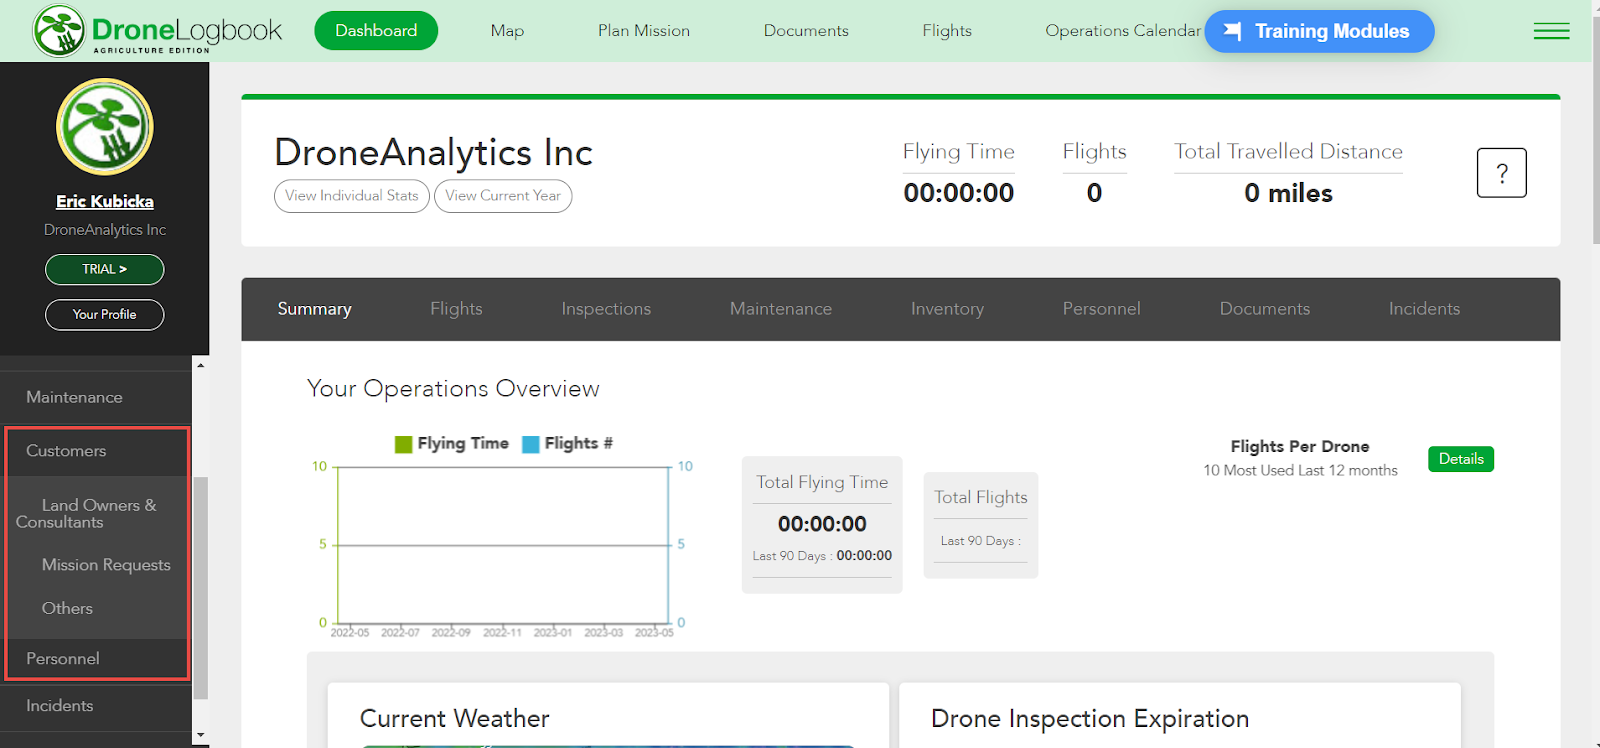Open Documents in the top navigation

(x=806, y=31)
